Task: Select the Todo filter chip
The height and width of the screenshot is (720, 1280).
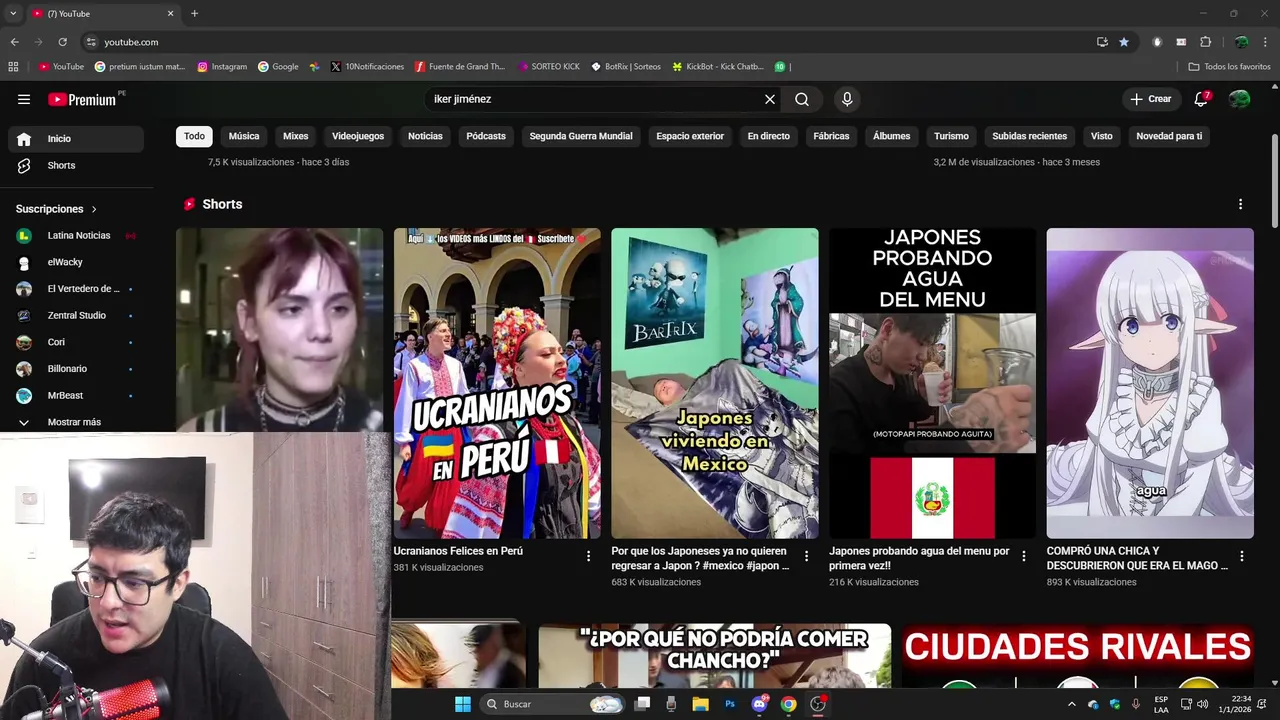Action: [x=194, y=136]
